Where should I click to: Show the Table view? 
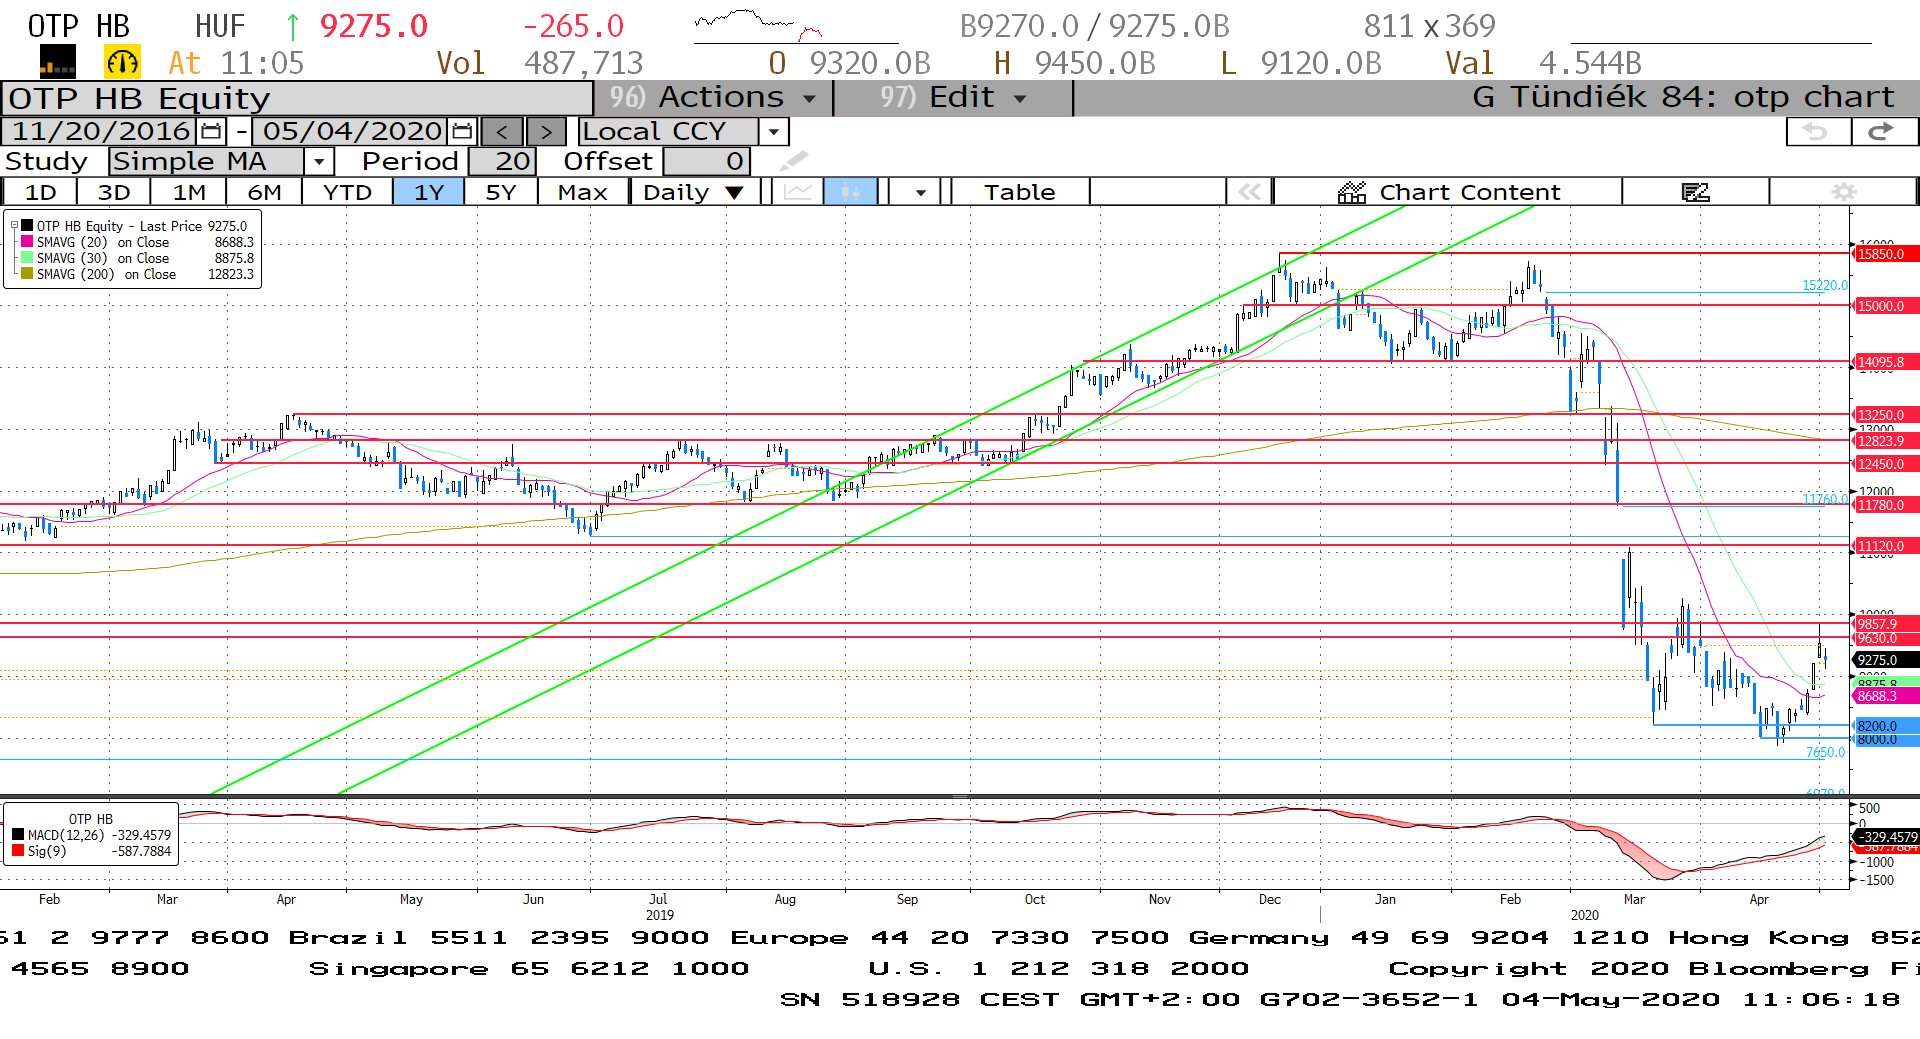(x=1019, y=192)
